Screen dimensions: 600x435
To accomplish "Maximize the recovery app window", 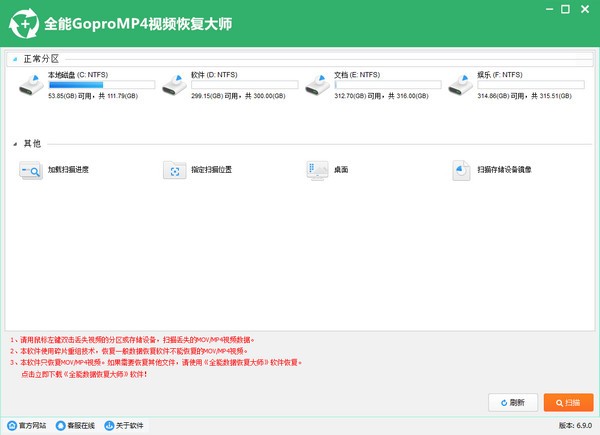I will point(565,9).
